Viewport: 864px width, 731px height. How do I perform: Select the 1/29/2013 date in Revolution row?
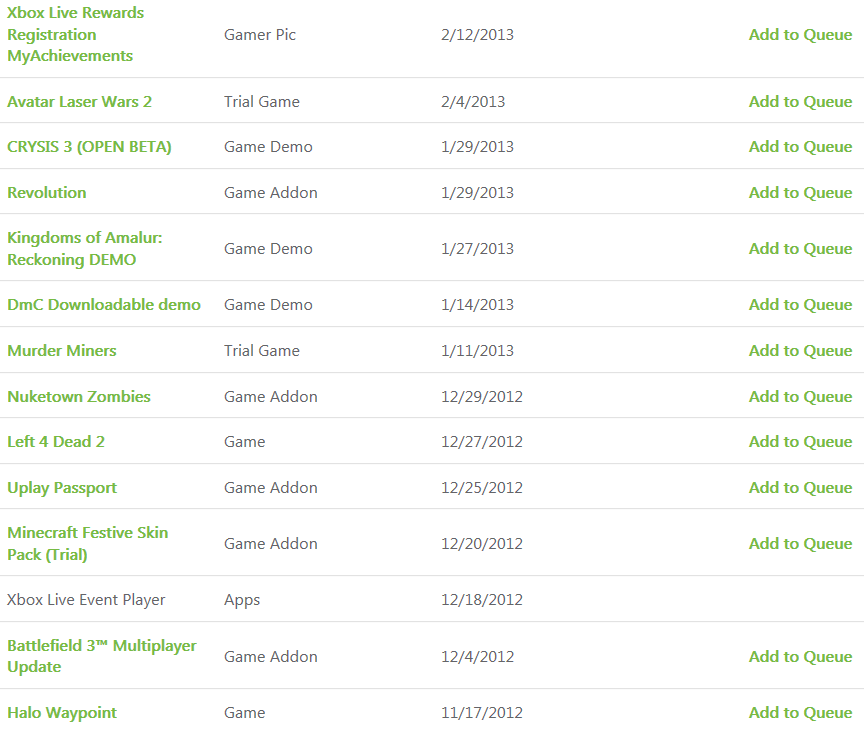(x=477, y=193)
